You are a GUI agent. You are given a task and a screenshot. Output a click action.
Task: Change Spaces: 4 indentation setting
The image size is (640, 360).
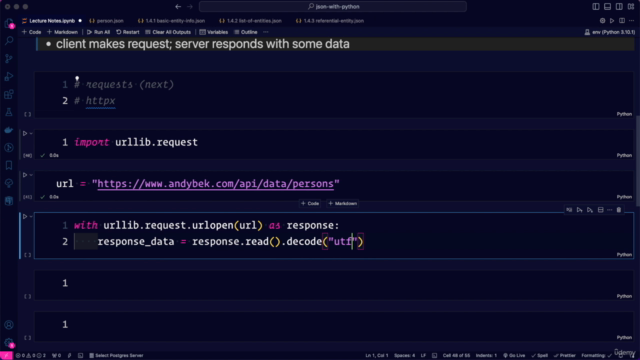pyautogui.click(x=404, y=356)
